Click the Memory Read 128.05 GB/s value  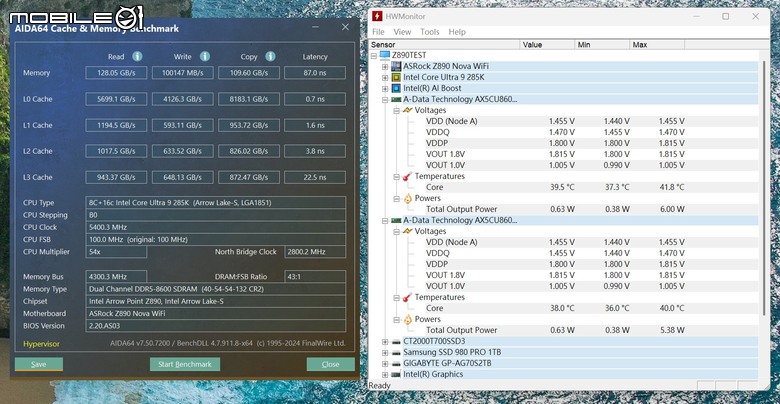pyautogui.click(x=116, y=73)
